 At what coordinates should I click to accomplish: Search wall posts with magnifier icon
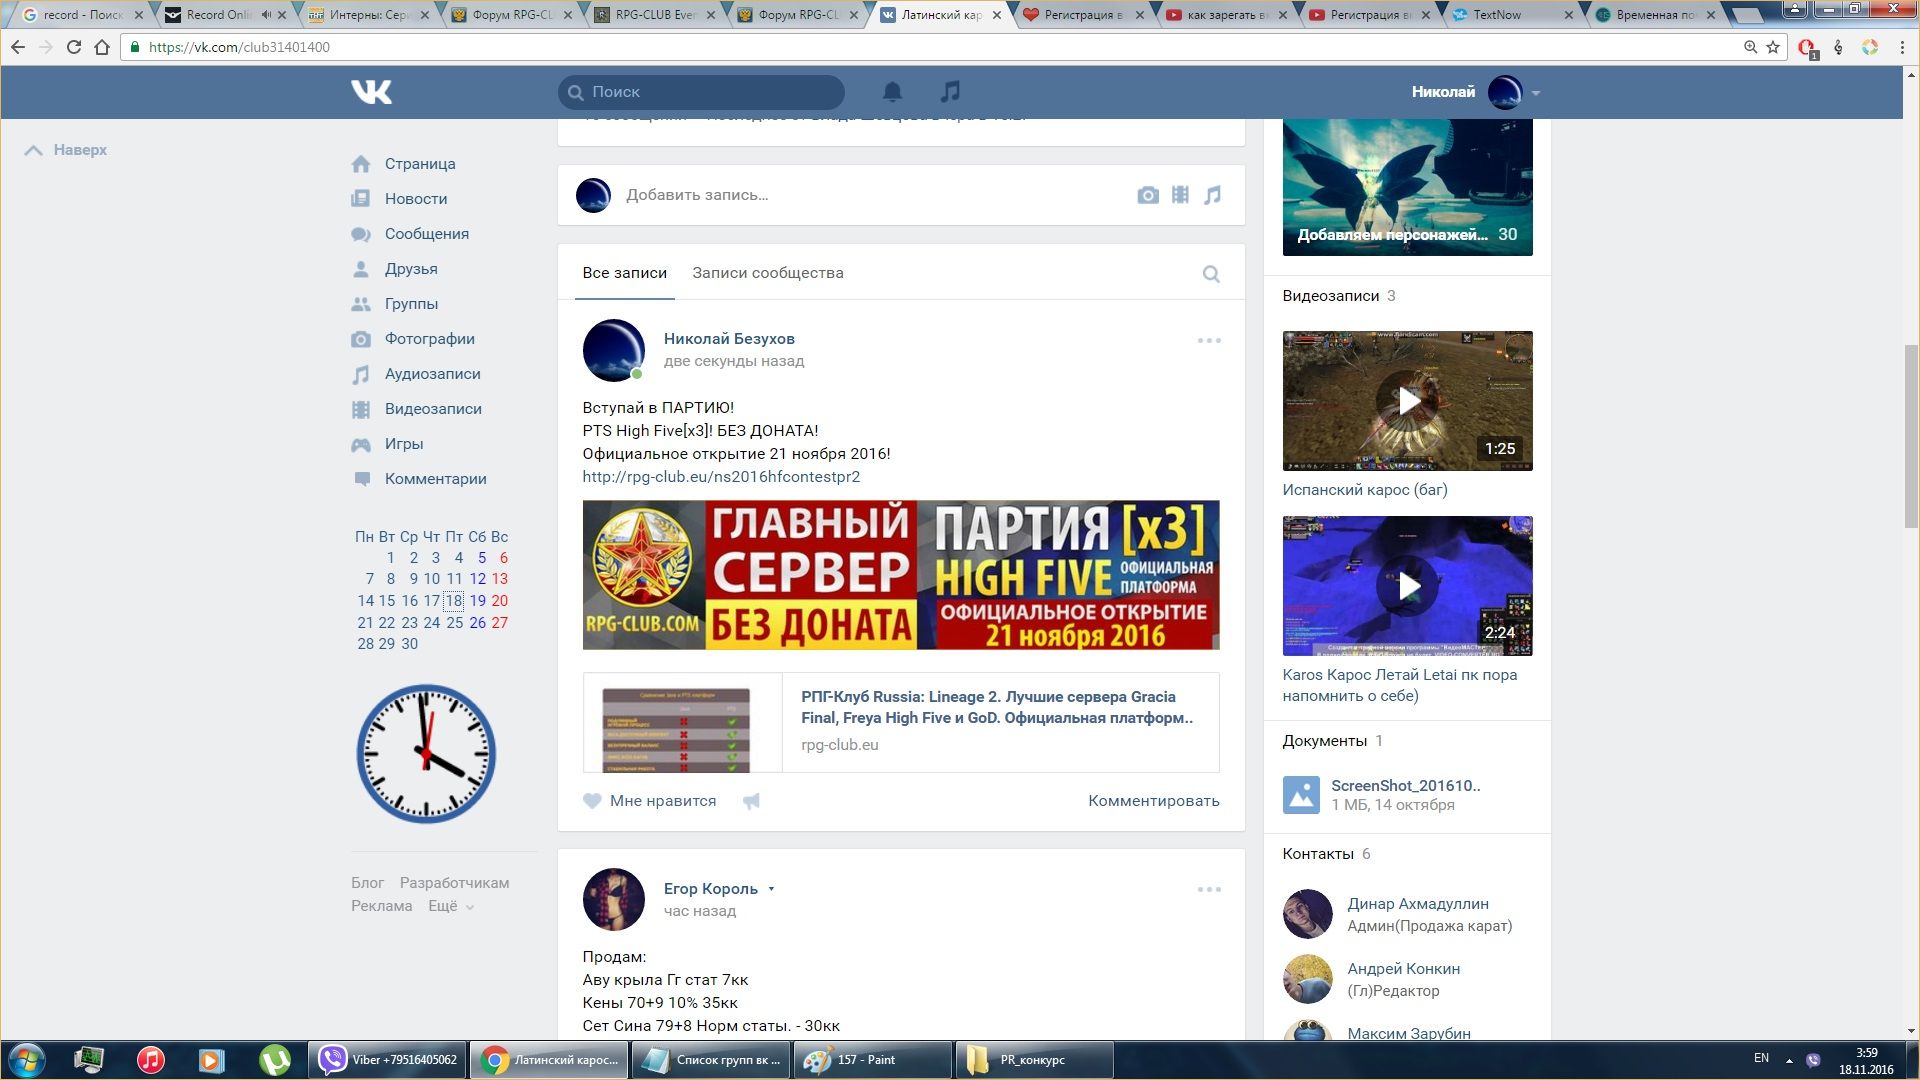point(1211,274)
